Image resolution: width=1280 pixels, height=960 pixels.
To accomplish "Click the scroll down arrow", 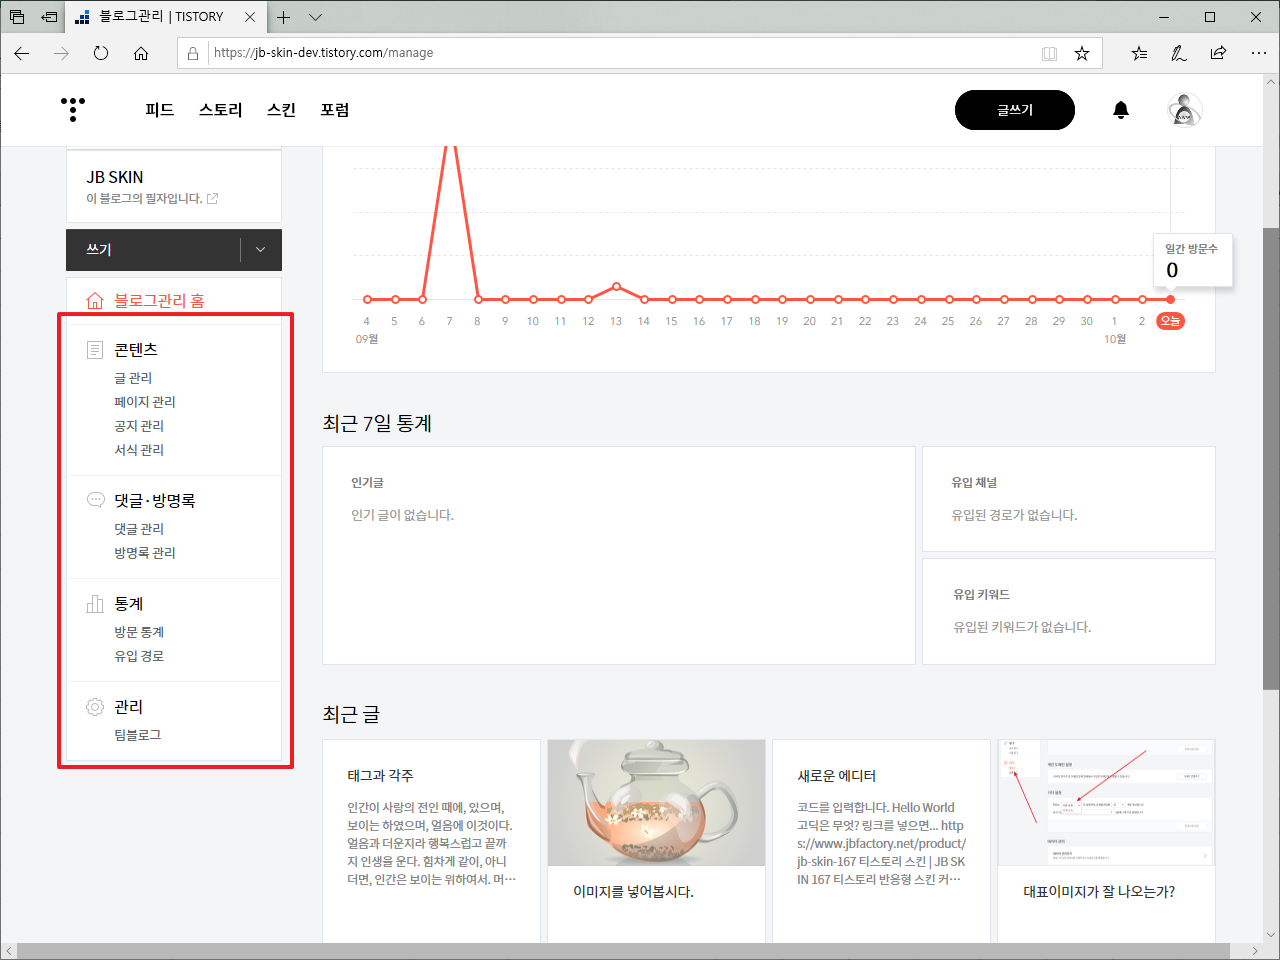I will pos(1271,935).
